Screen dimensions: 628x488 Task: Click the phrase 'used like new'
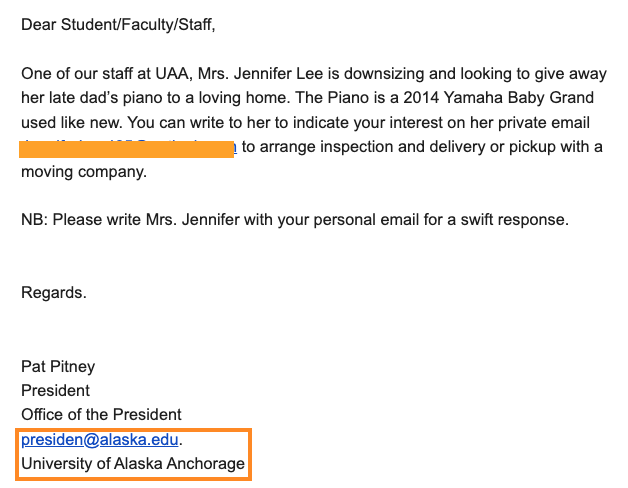[x=71, y=123]
